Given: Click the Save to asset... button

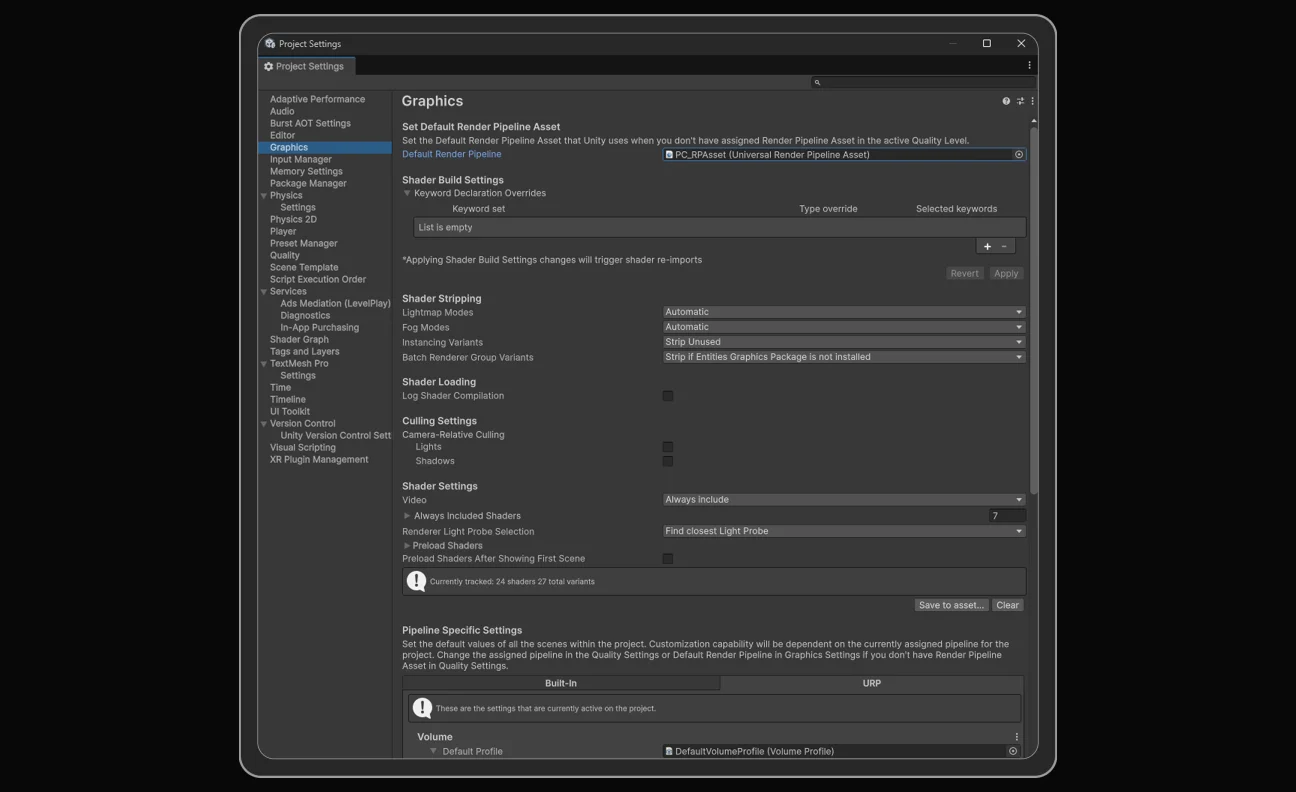Looking at the screenshot, I should point(951,605).
